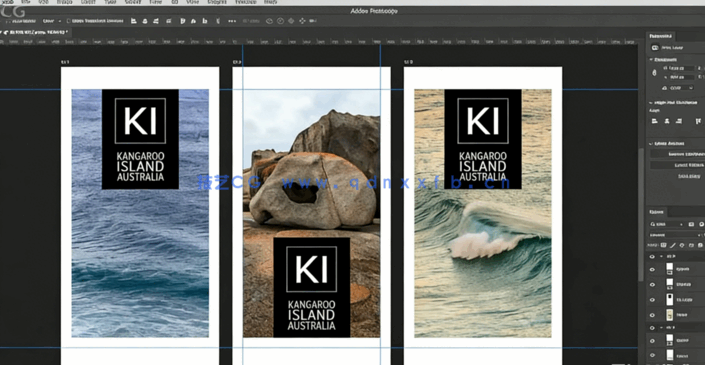Viewport: 705px width, 365px height.
Task: Collapse the second artboard group in Layers
Action: [661, 328]
